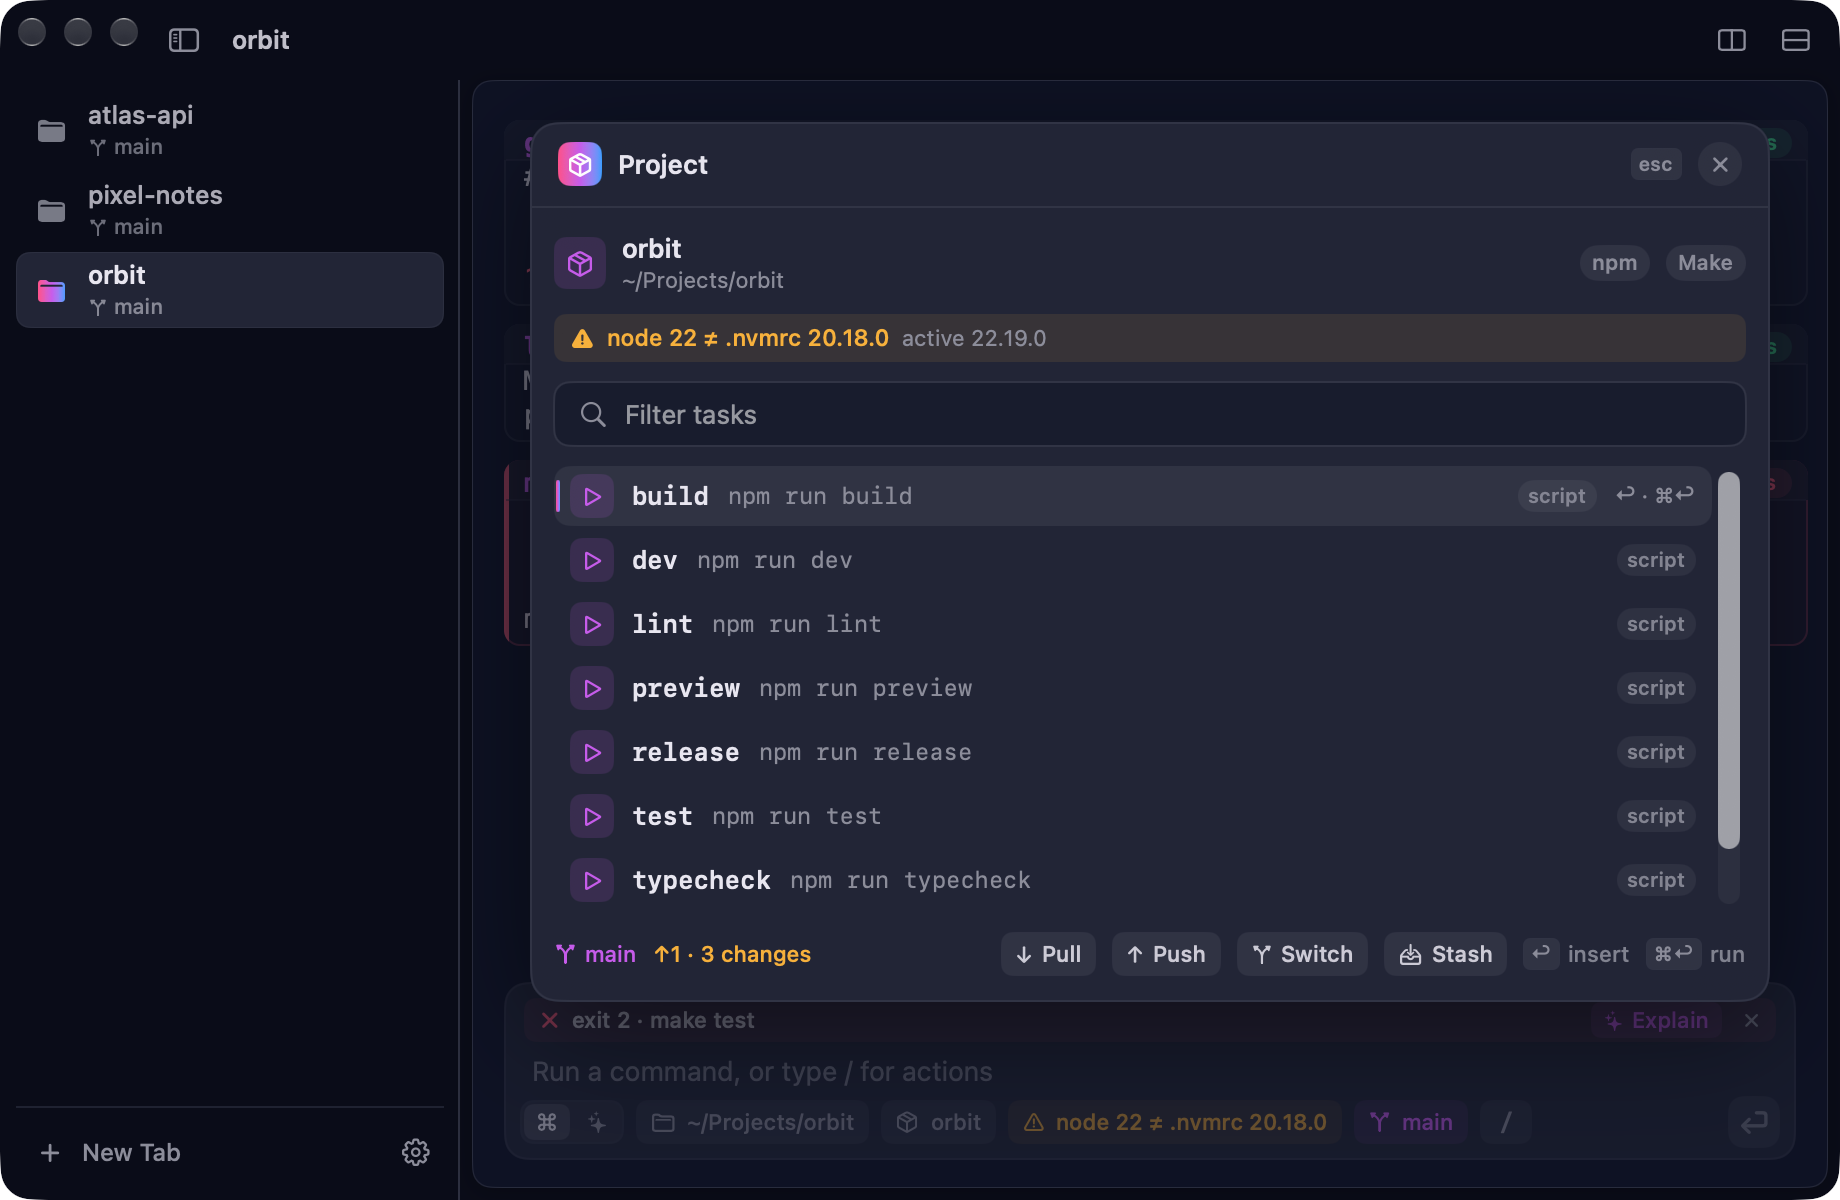
Task: Open the pixel-notes tab in sidebar
Action: (230, 210)
